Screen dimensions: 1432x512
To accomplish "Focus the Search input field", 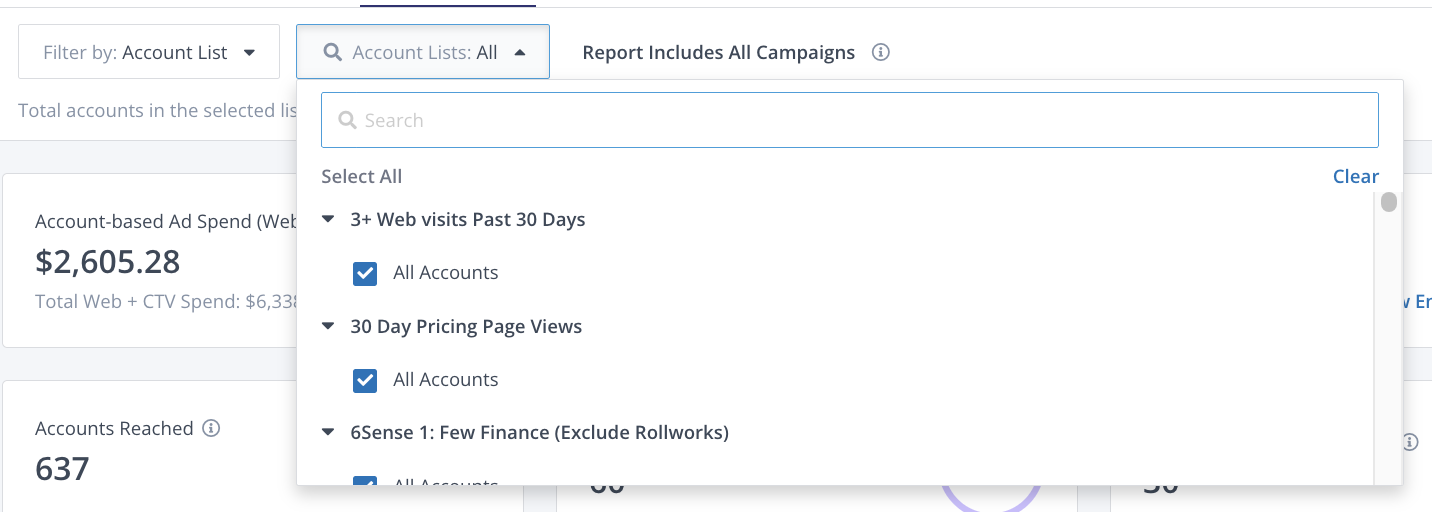I will (850, 120).
